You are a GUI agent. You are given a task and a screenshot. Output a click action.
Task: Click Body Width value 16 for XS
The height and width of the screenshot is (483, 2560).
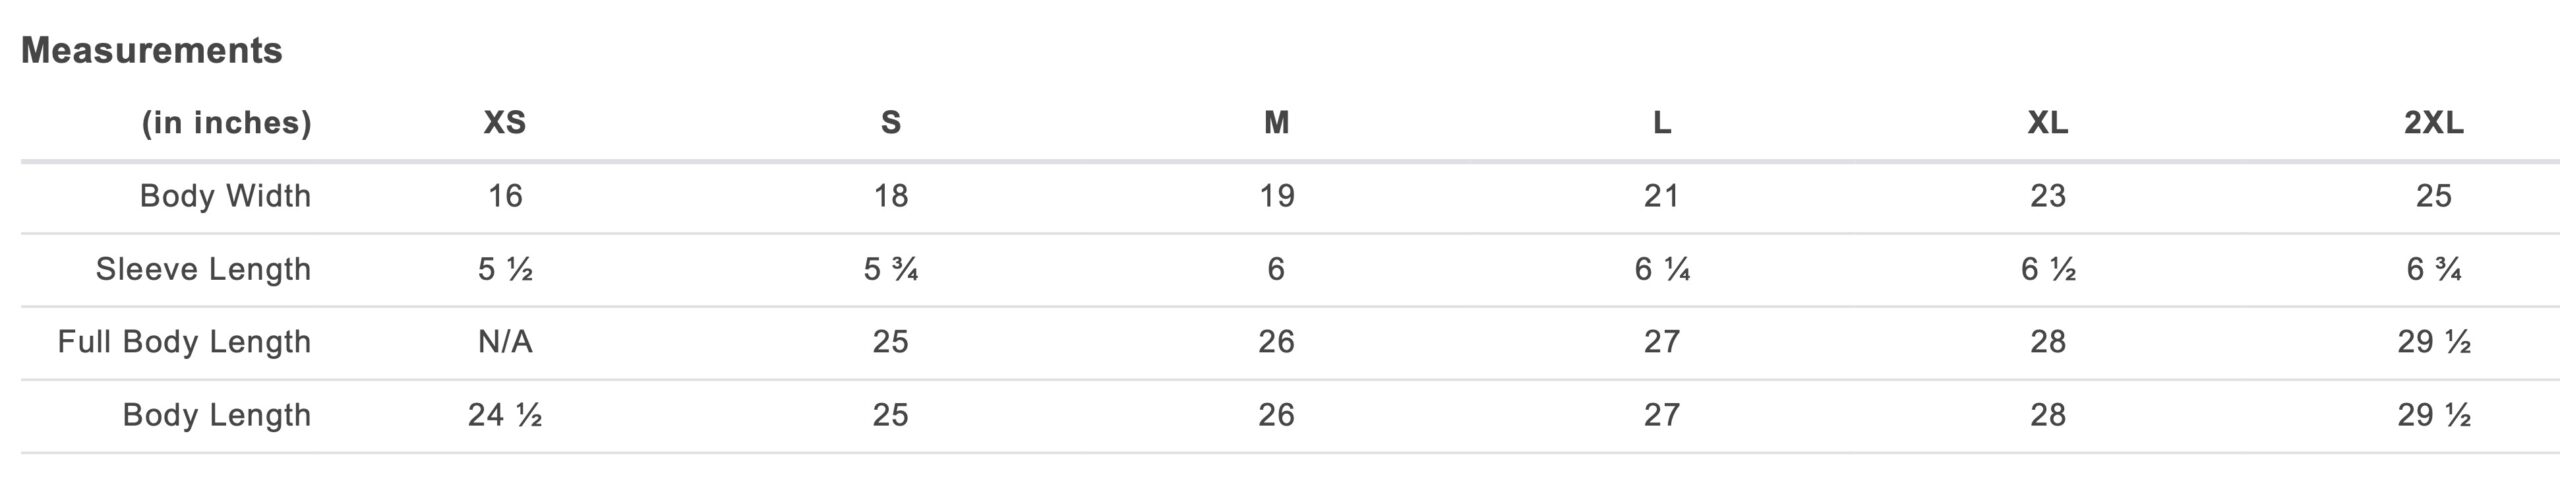click(505, 195)
